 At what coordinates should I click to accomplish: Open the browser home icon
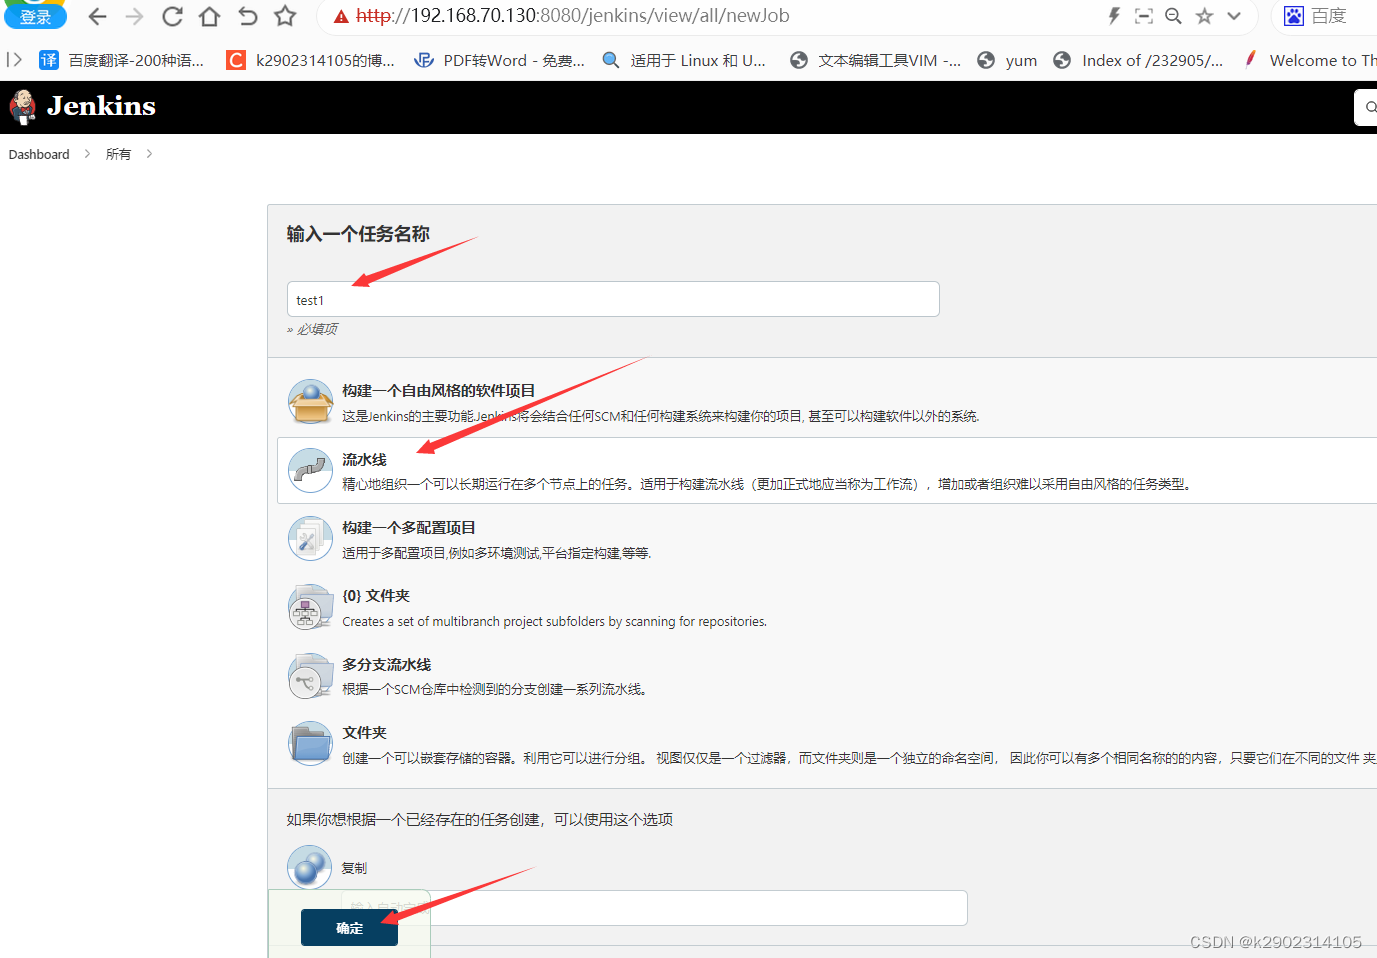tap(210, 16)
